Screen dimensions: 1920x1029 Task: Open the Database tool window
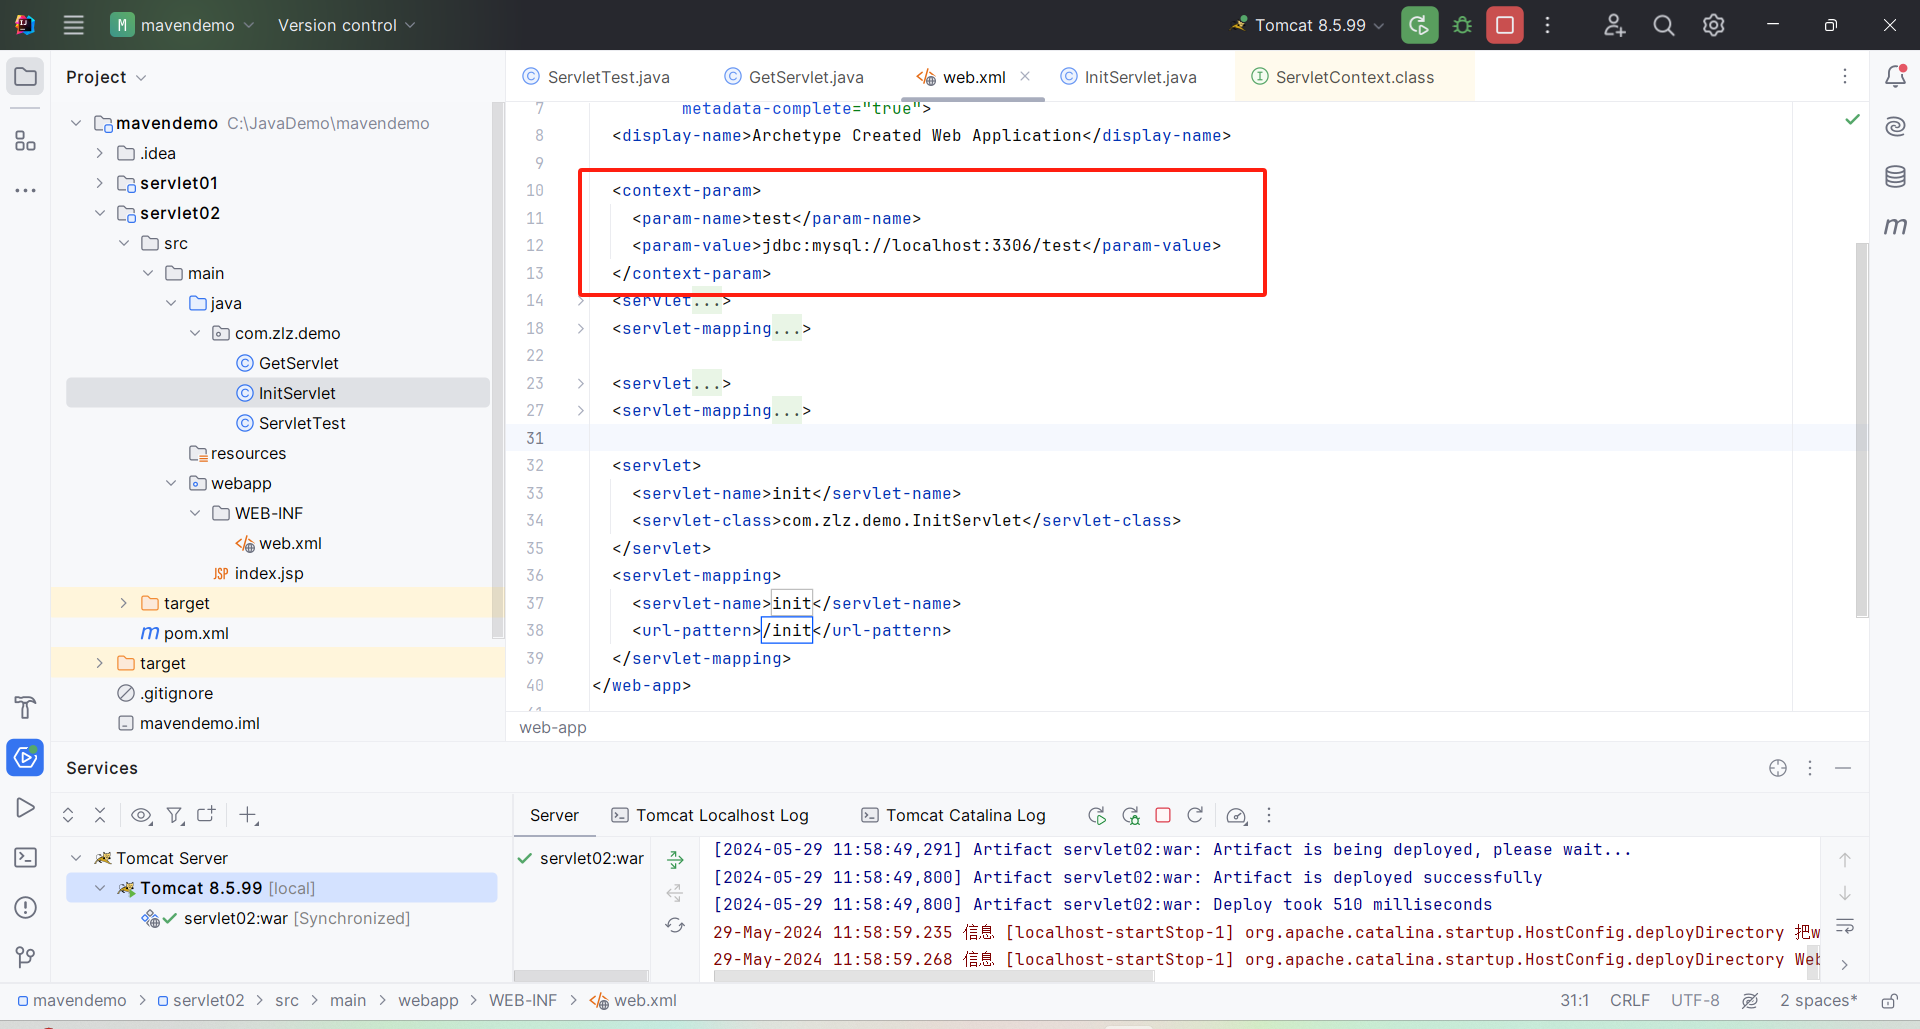click(1897, 176)
